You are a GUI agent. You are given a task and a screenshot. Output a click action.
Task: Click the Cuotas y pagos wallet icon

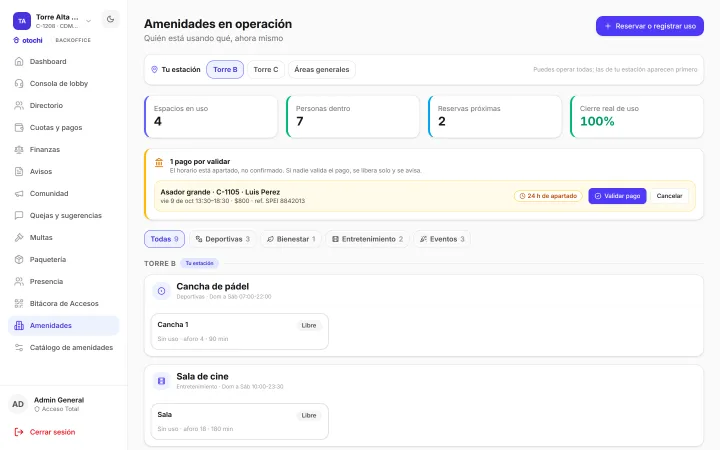click(x=19, y=128)
